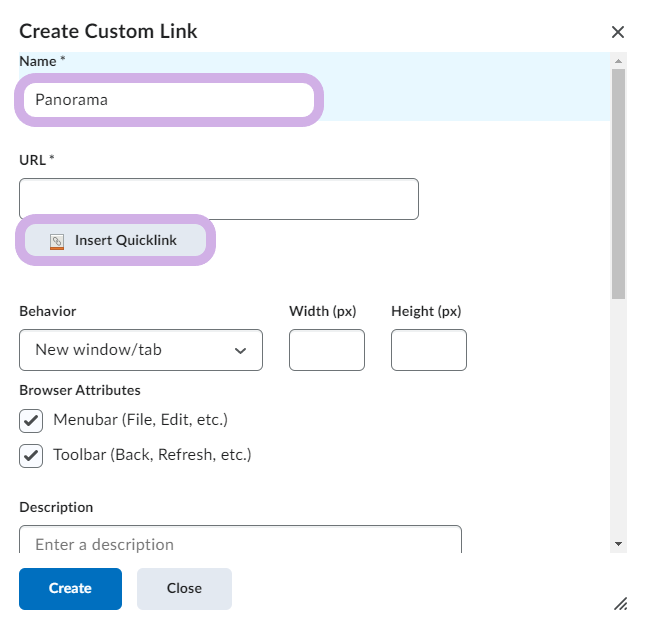The height and width of the screenshot is (634, 651).
Task: Click the quicklink icon beside Insert Quicklink
Action: tap(57, 241)
